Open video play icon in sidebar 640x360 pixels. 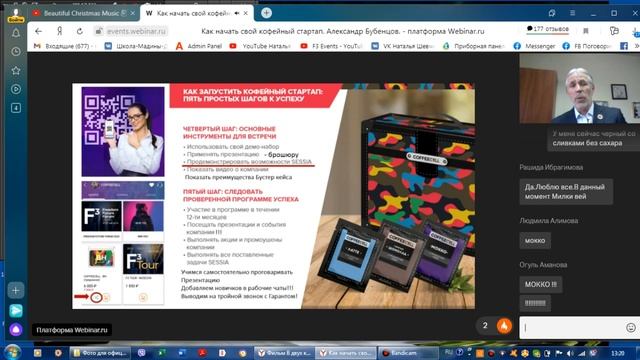coord(16,89)
